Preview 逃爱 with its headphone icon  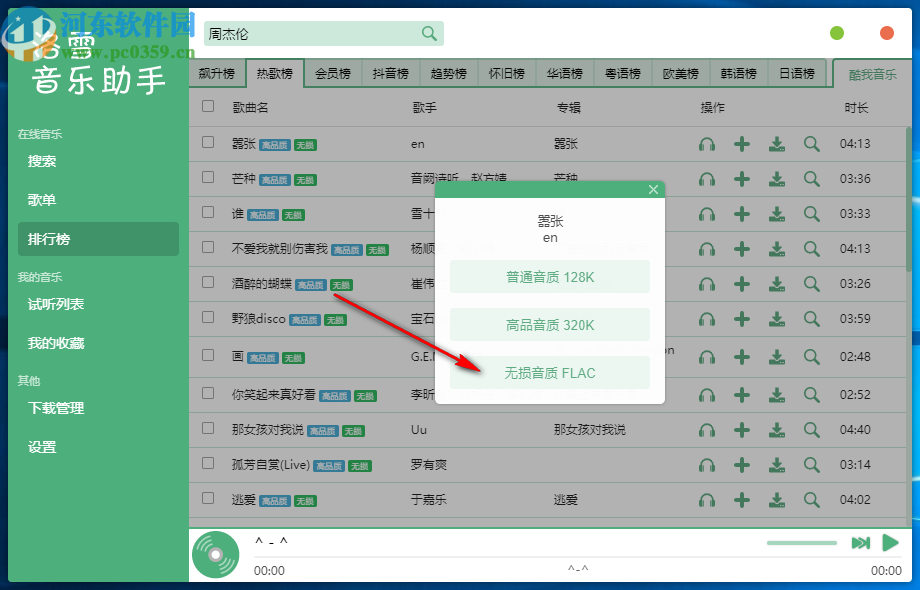[x=707, y=500]
